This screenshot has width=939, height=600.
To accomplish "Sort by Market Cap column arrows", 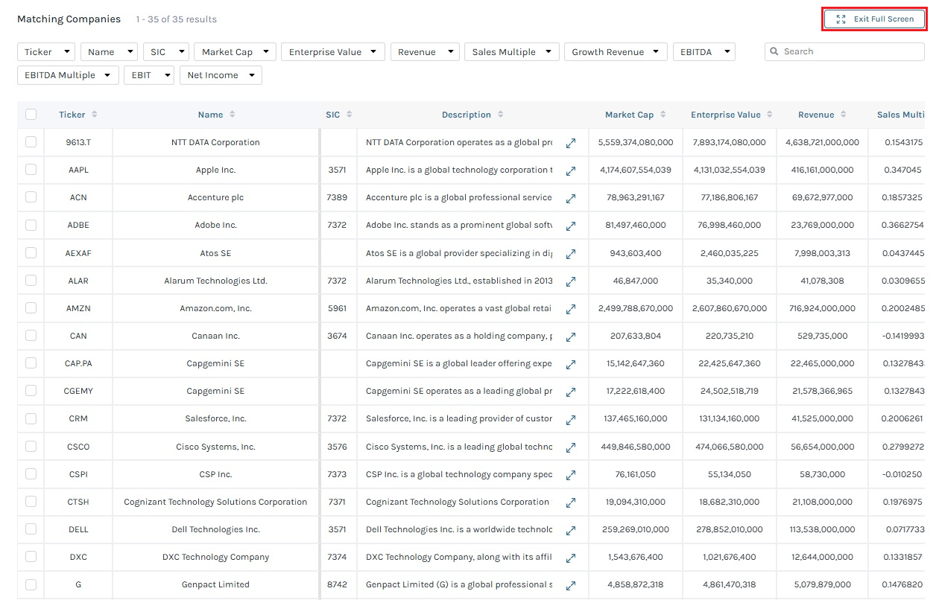I will (x=663, y=114).
